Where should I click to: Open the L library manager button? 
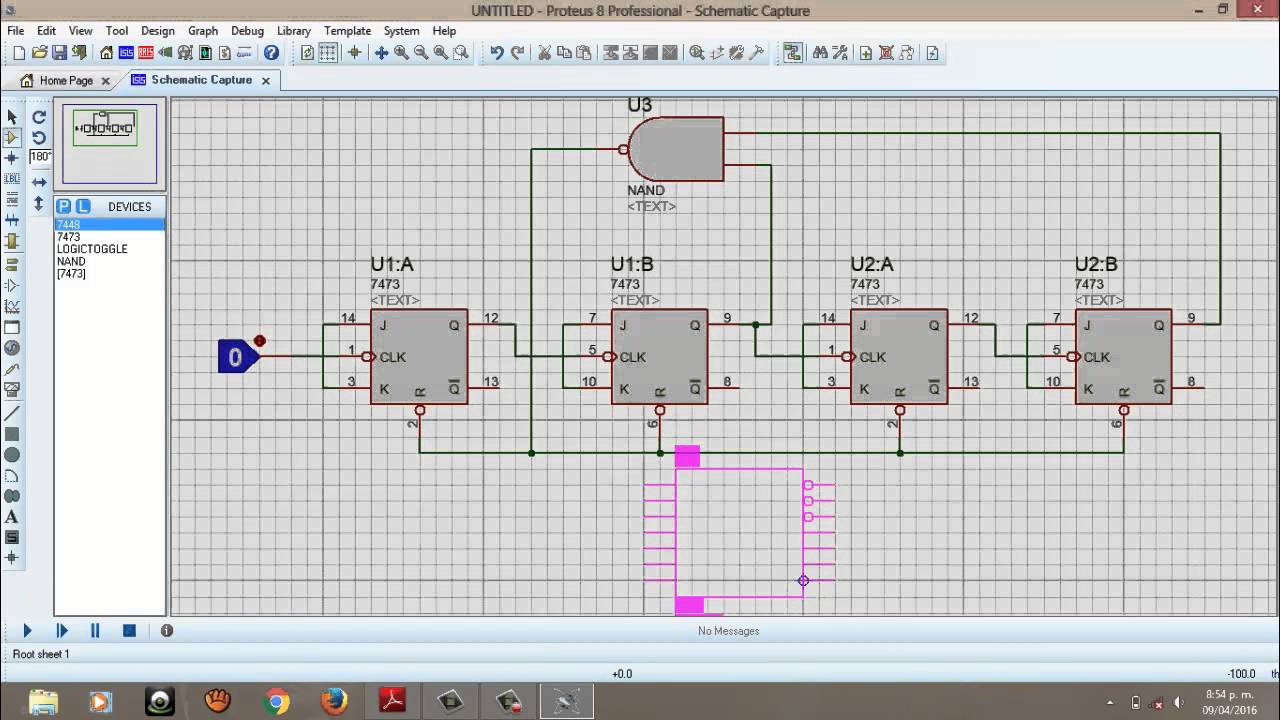83,206
